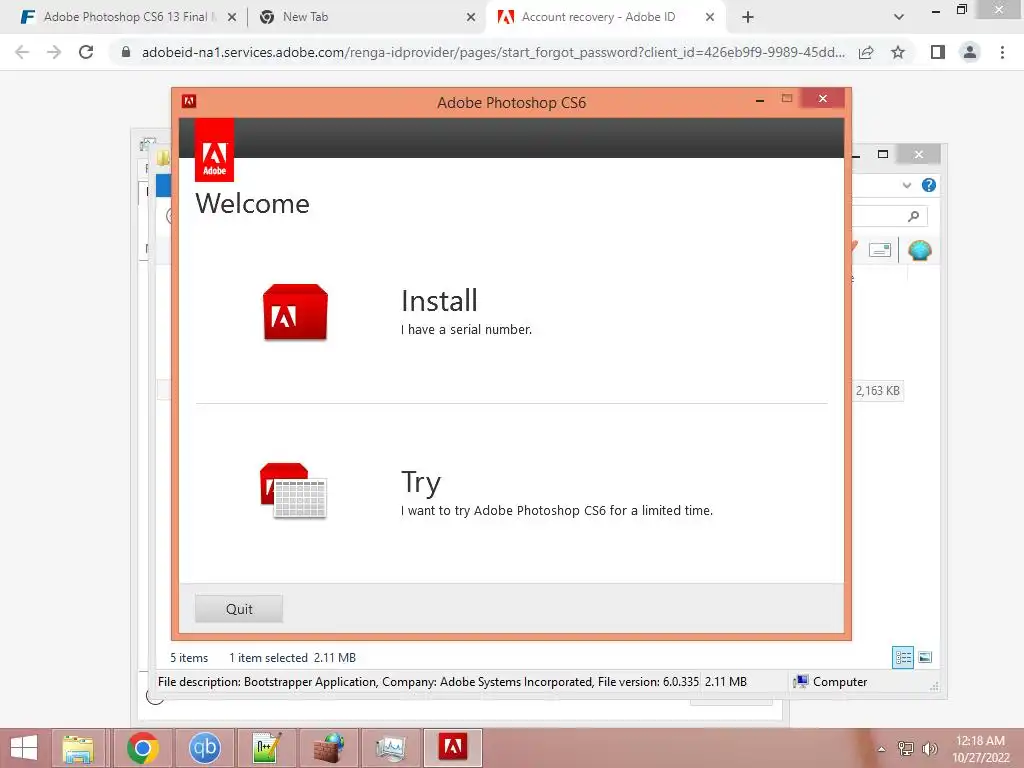This screenshot has width=1024, height=768.
Task: Click the 2,163 KB file size cell
Action: point(878,391)
